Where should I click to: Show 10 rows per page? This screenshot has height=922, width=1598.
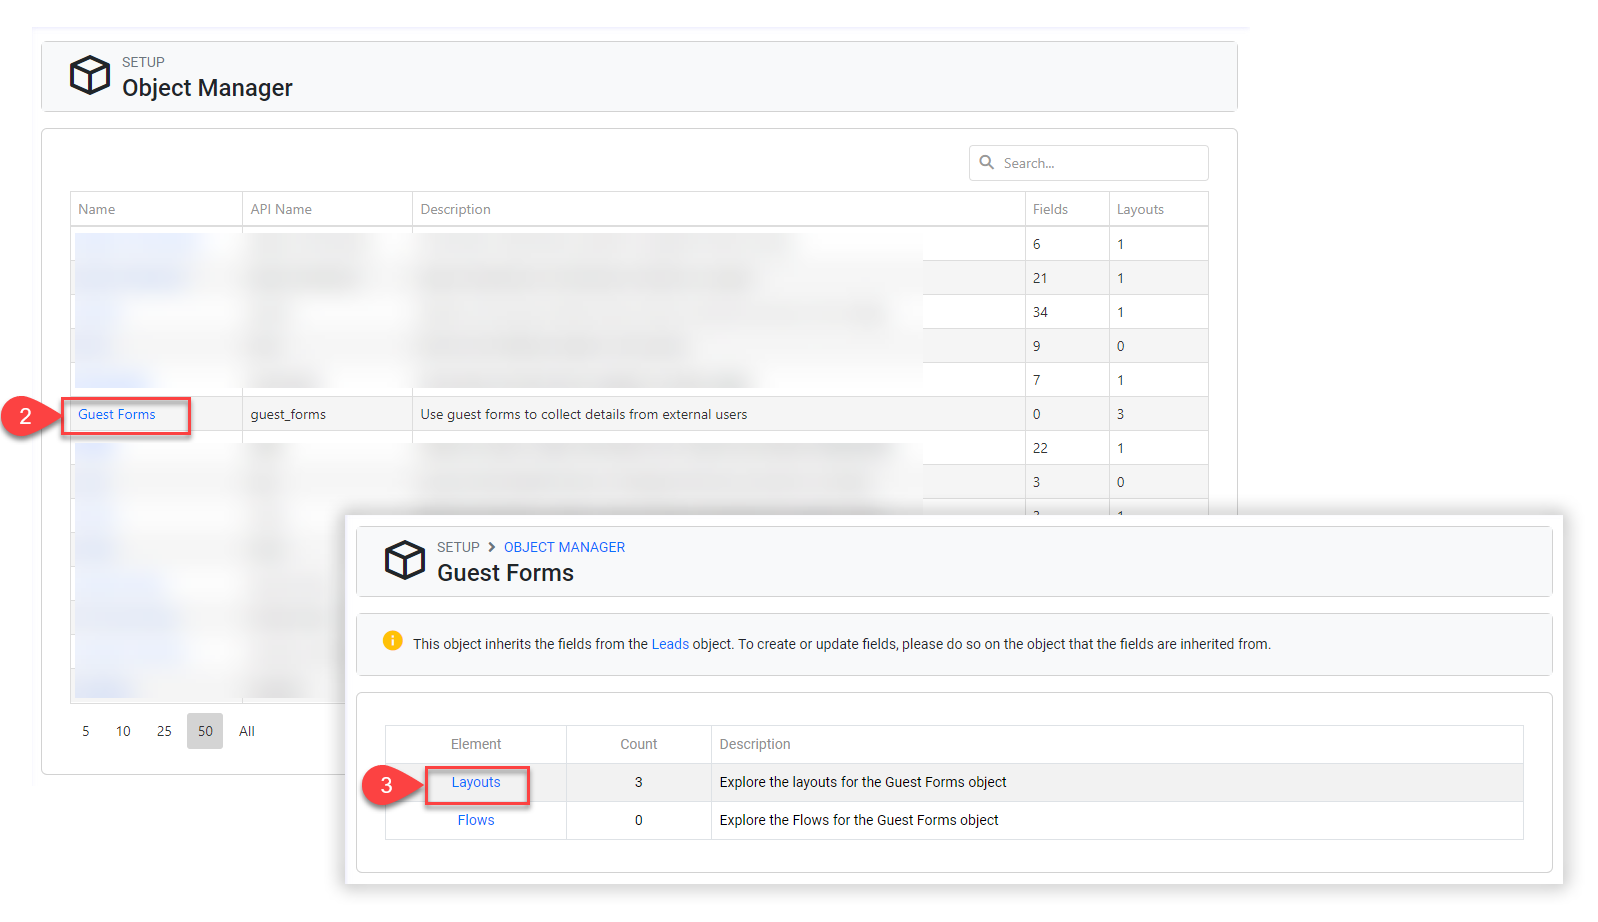(123, 731)
